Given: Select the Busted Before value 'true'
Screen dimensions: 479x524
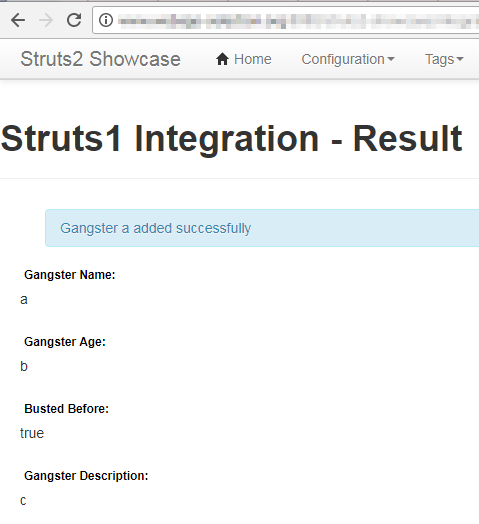Looking at the screenshot, I should [x=32, y=433].
